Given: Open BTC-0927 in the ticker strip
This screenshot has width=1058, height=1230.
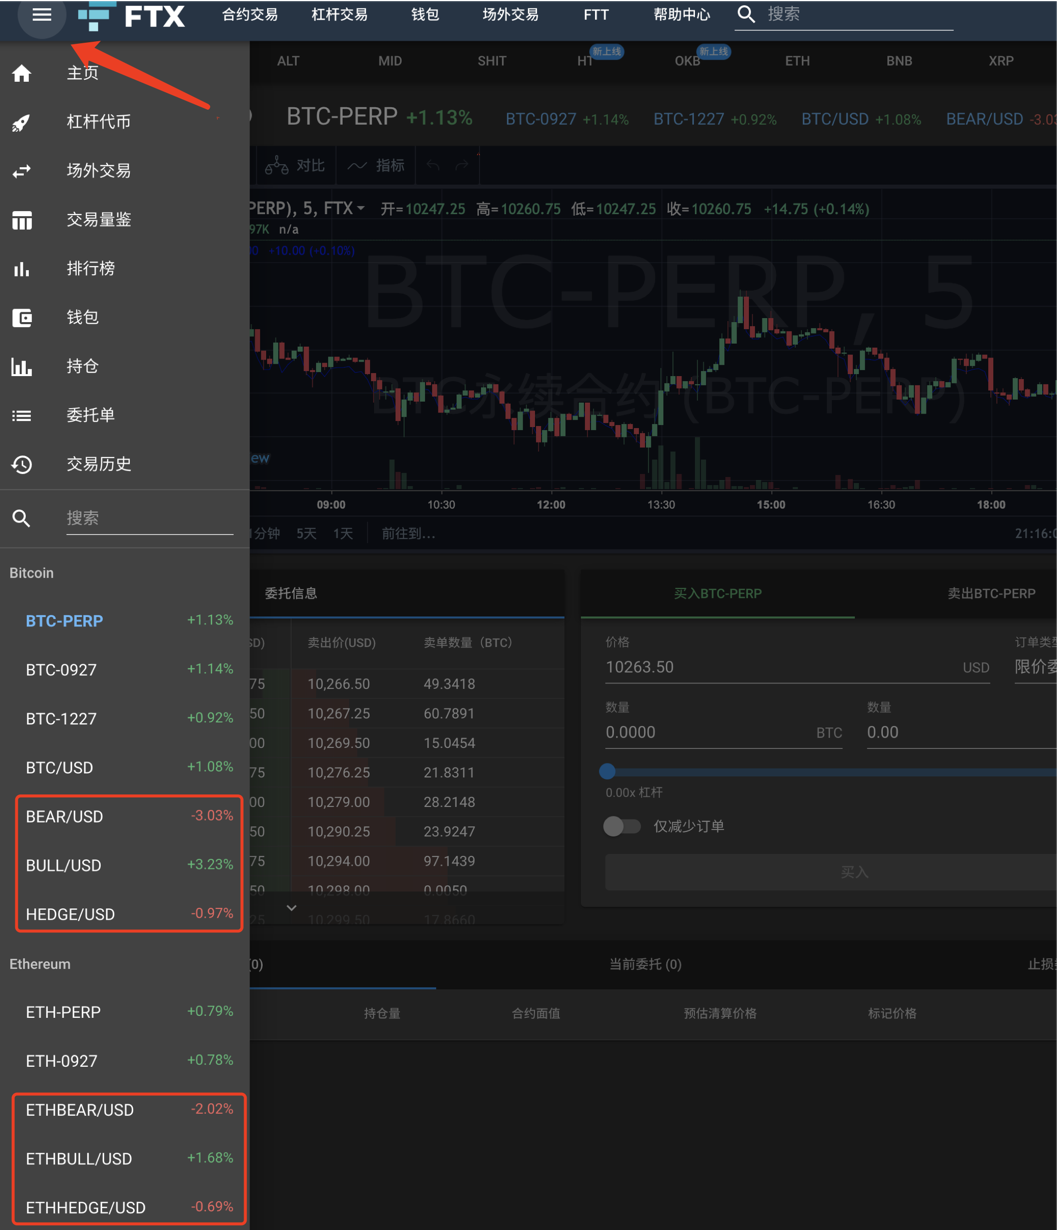Looking at the screenshot, I should [567, 119].
